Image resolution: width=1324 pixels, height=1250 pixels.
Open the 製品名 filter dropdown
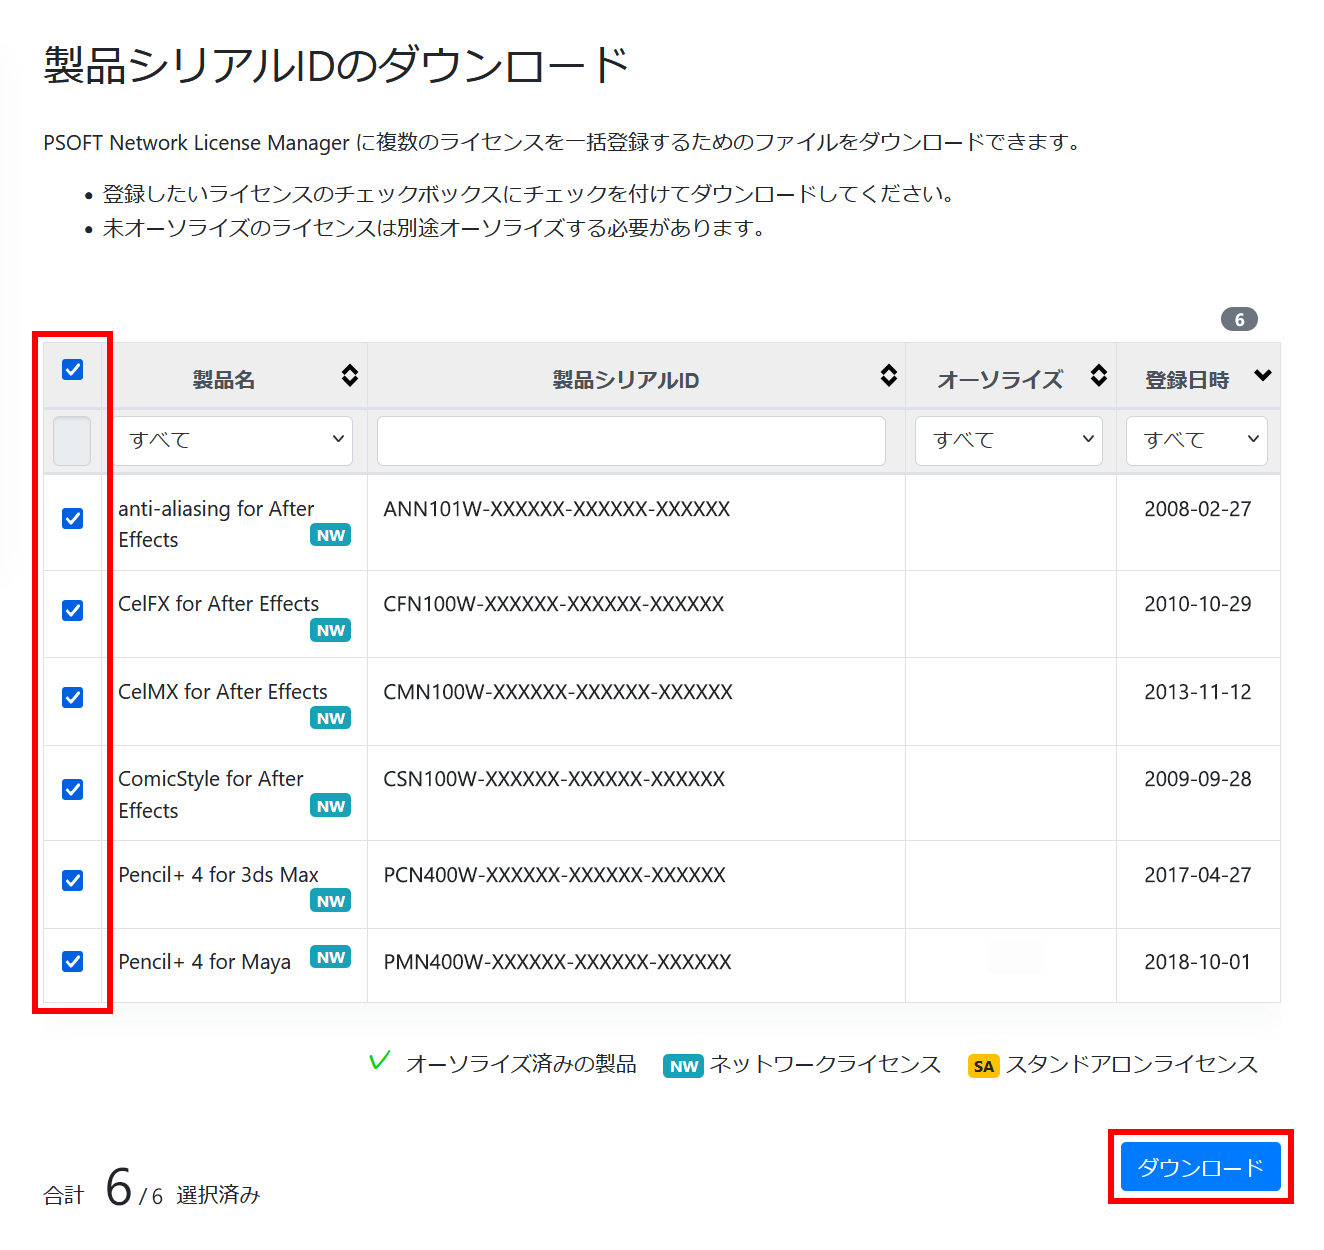tap(233, 441)
